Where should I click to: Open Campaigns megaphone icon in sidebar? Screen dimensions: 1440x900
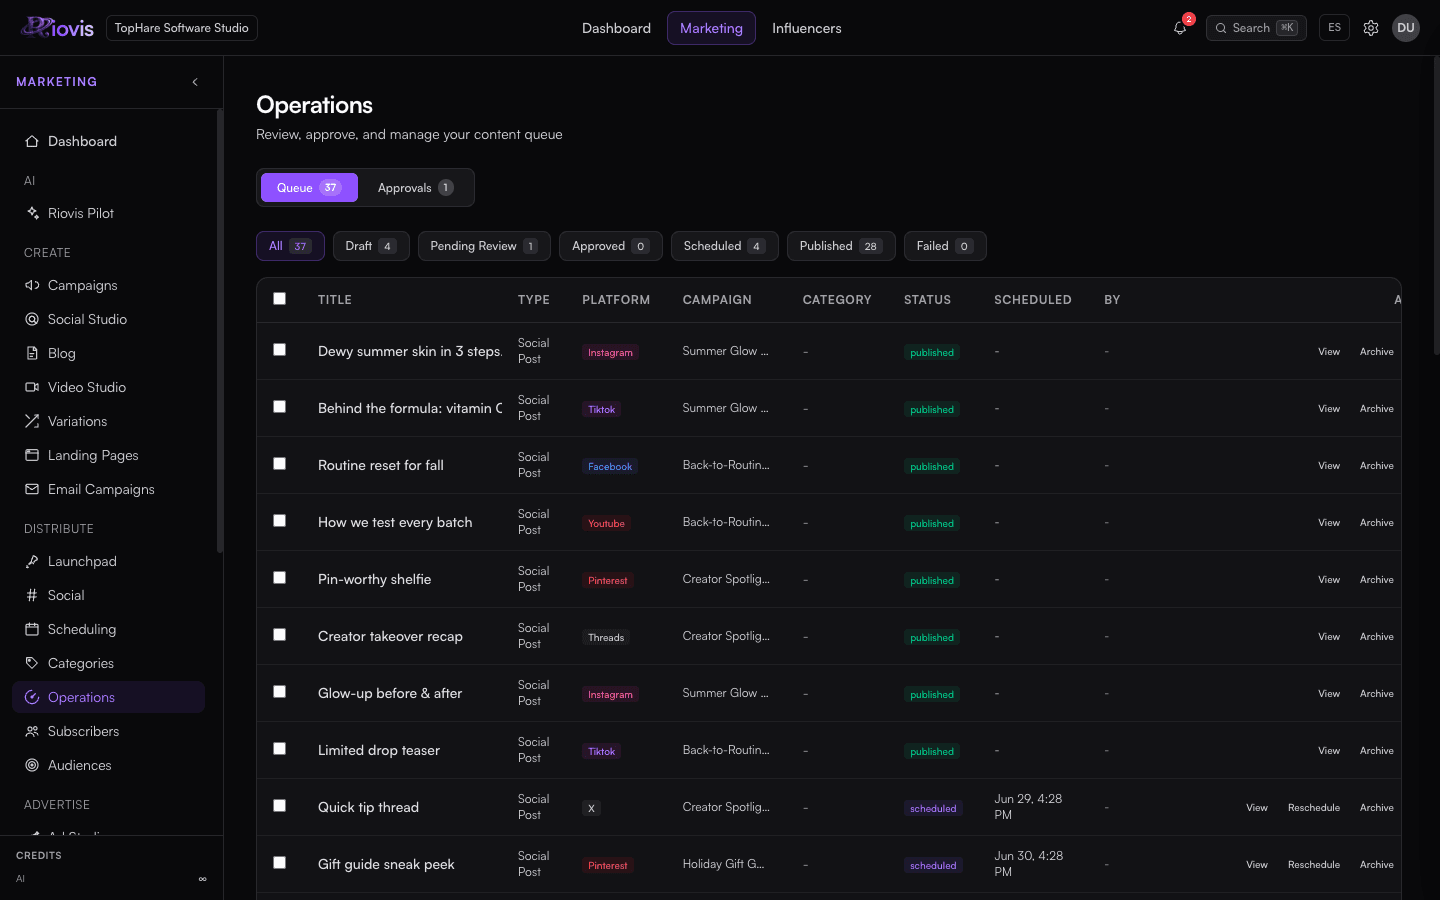coord(32,285)
